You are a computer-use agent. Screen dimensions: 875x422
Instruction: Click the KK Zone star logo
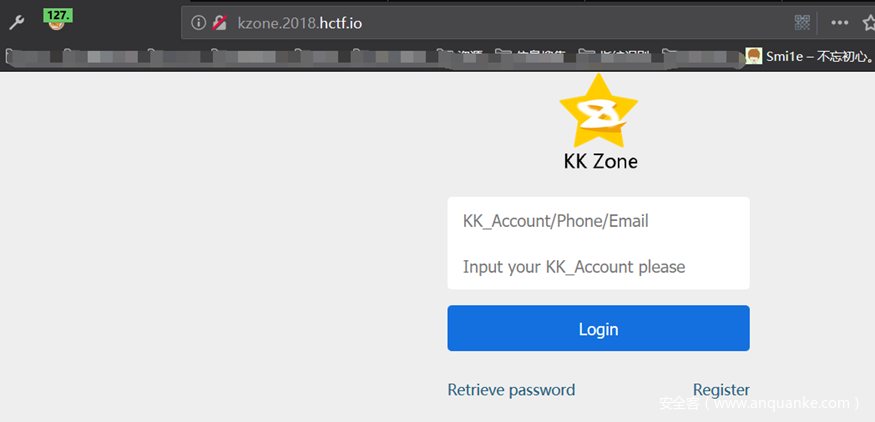pos(598,110)
